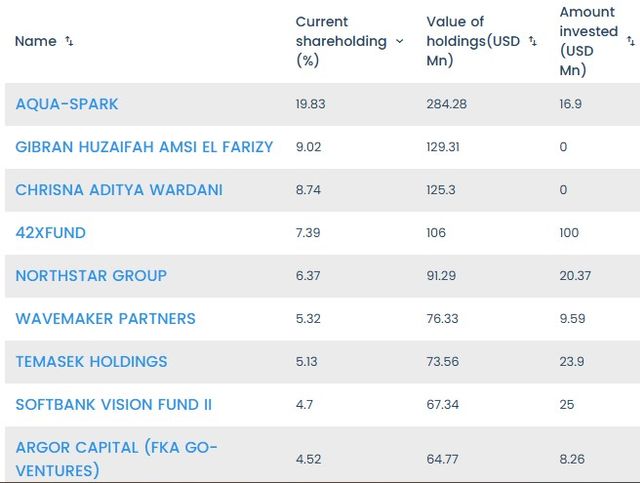View TEMASEK HOLDINGS profile
This screenshot has height=483, width=640.
[91, 362]
